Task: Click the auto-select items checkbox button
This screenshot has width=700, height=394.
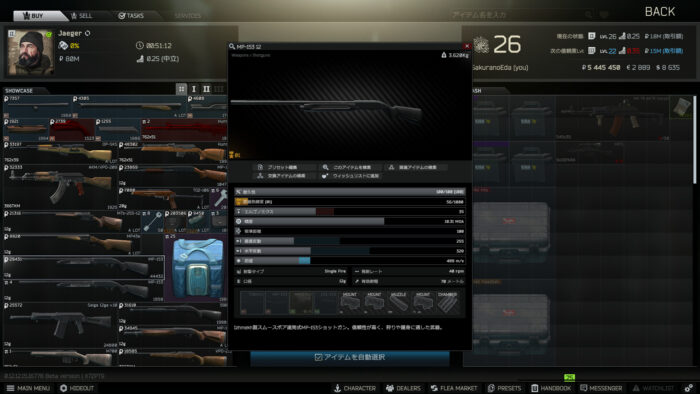Action: [350, 357]
